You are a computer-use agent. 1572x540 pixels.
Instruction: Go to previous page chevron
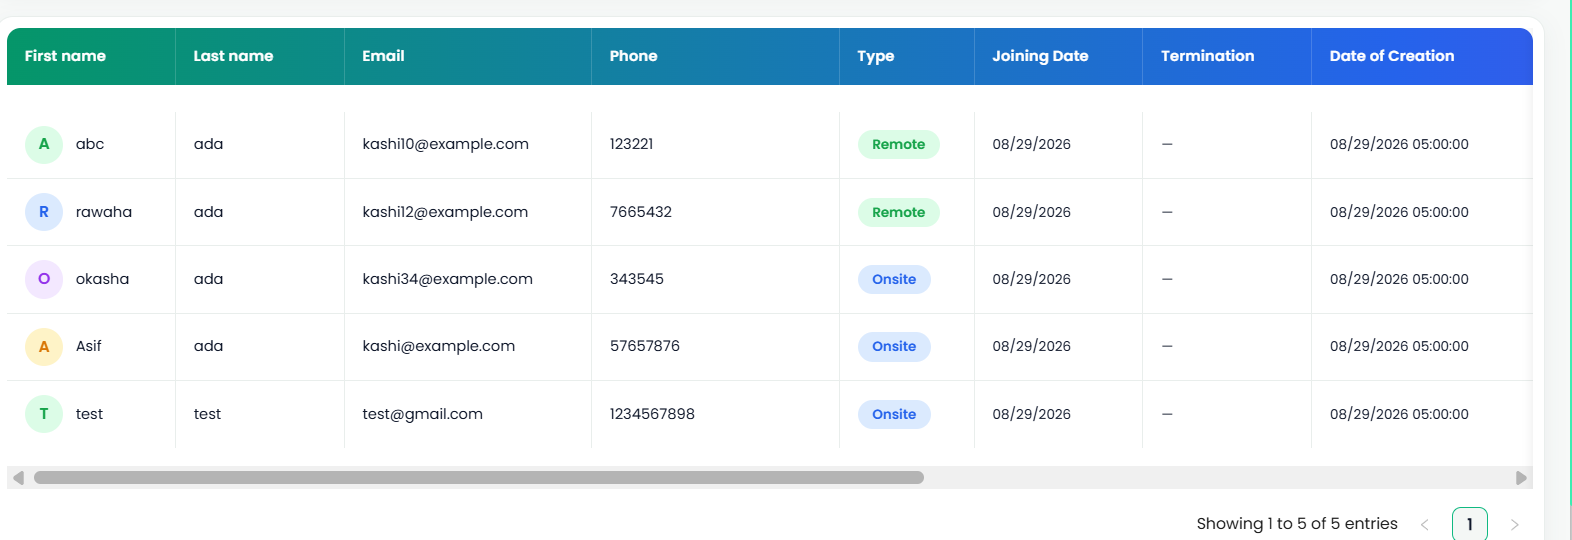(x=1425, y=524)
